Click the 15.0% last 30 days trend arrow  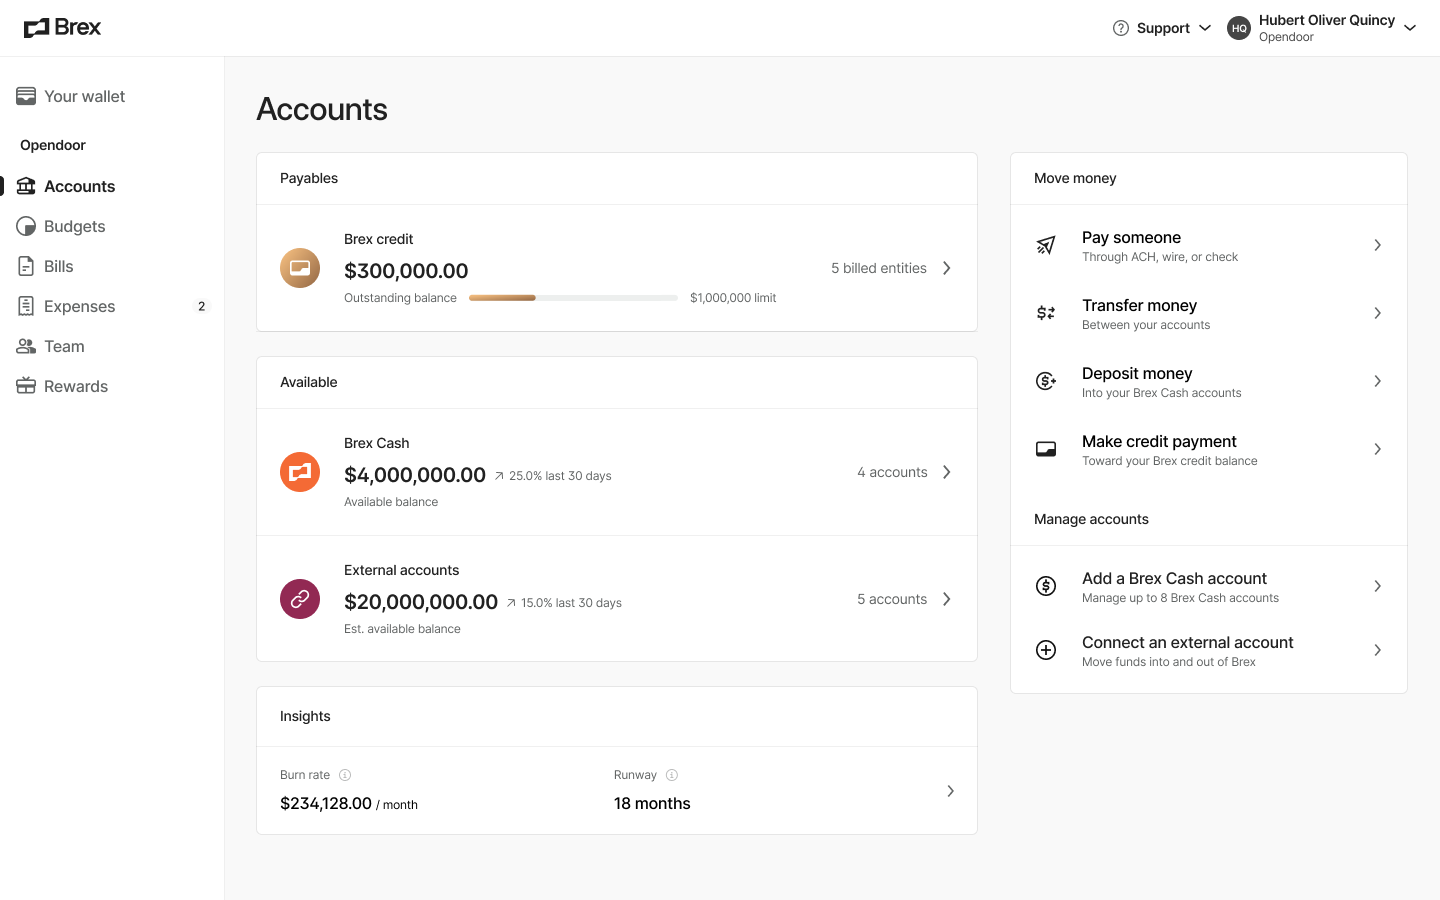tap(511, 603)
